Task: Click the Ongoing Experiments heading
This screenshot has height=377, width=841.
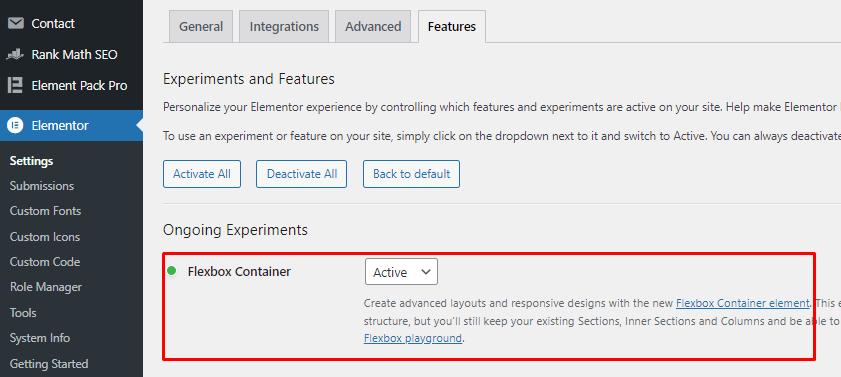Action: 235,230
